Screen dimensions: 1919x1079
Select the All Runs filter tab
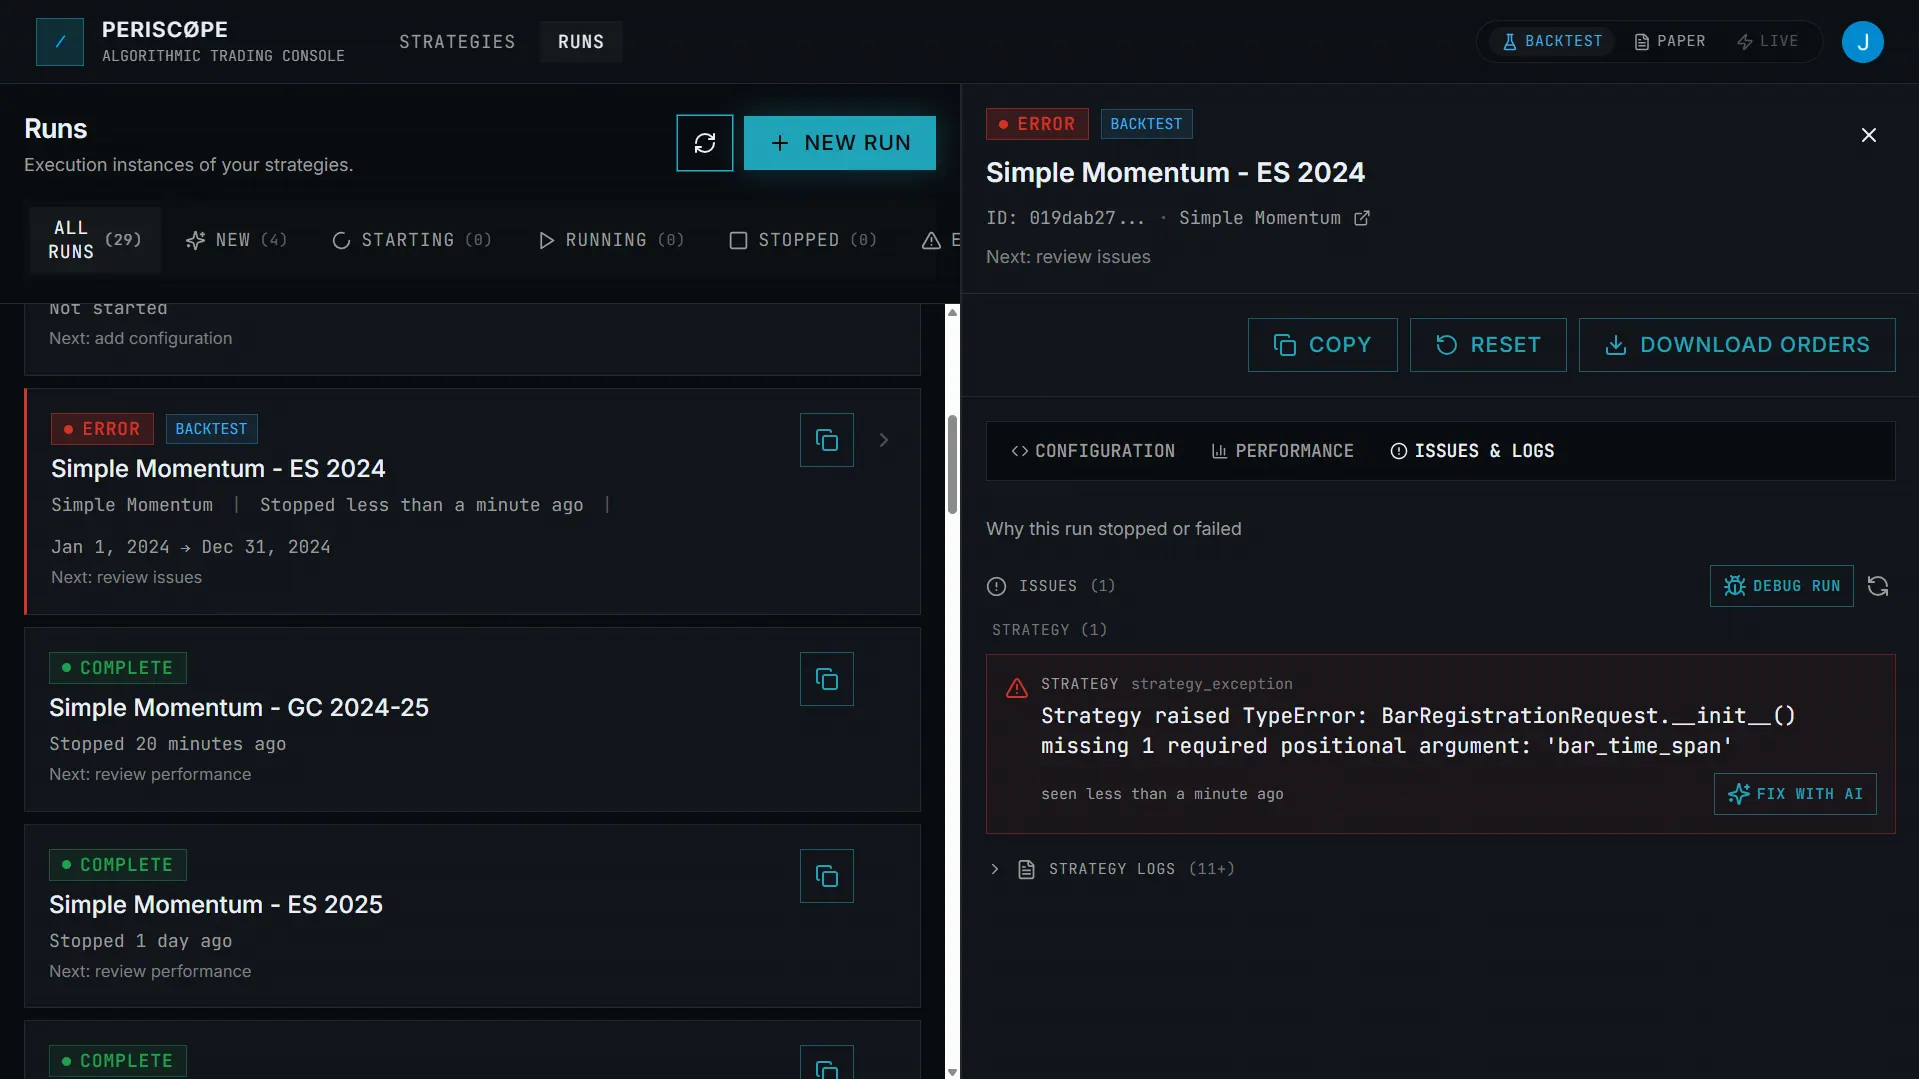95,240
